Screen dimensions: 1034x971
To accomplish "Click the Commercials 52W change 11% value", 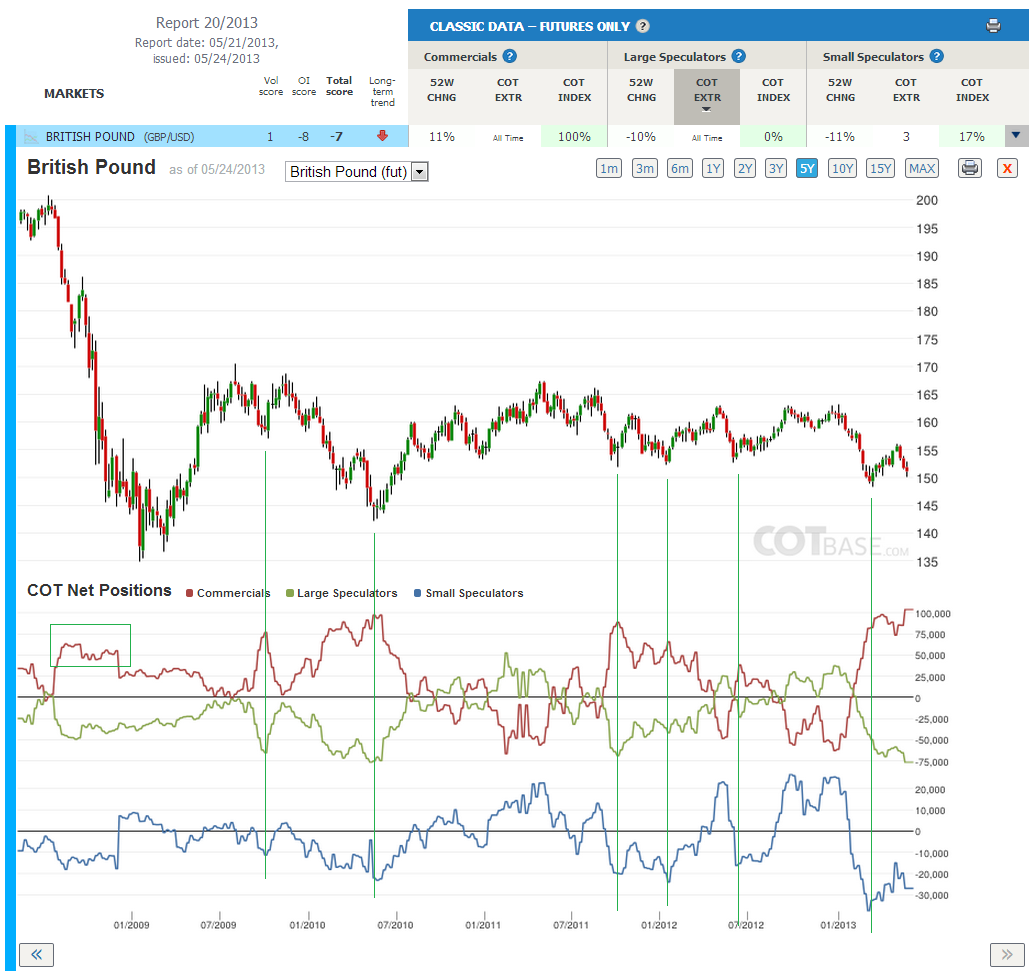I will [x=442, y=137].
